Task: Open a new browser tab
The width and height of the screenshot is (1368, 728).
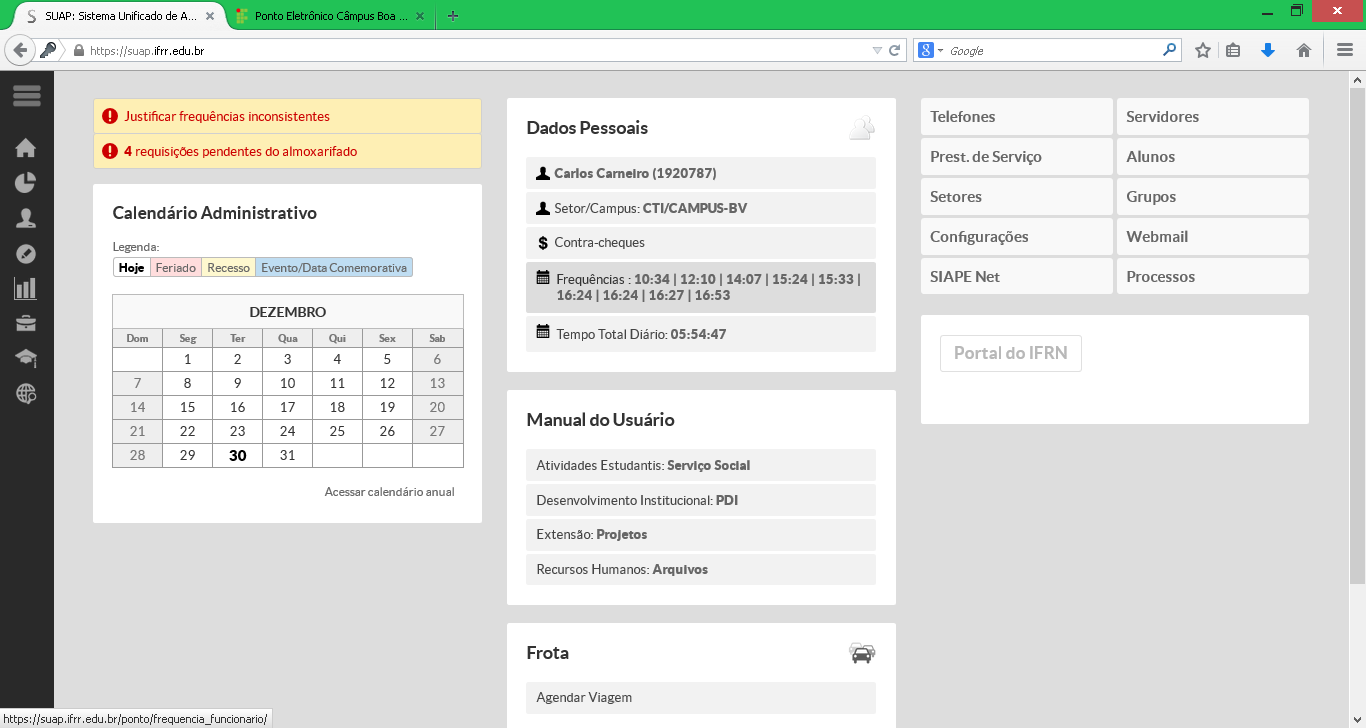Action: [453, 16]
